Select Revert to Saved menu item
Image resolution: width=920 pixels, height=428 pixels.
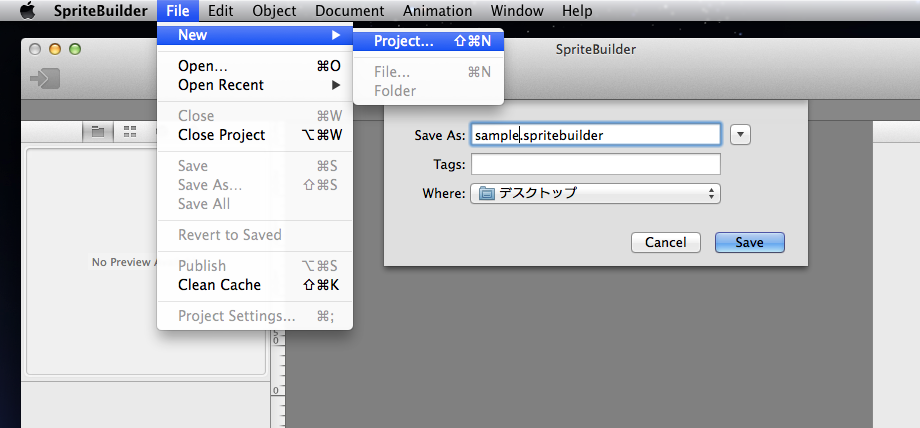255,235
